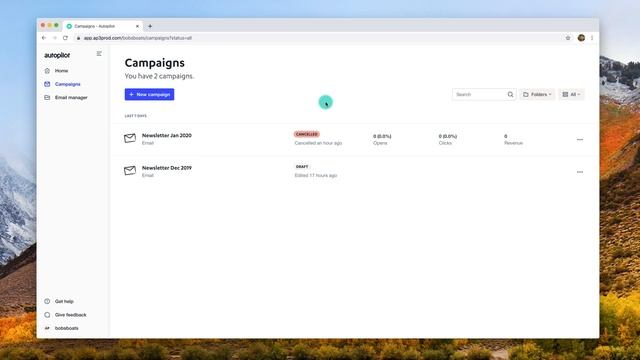Collapse the sidebar with the menu icon
Screen dimensions: 640x360
[99, 54]
